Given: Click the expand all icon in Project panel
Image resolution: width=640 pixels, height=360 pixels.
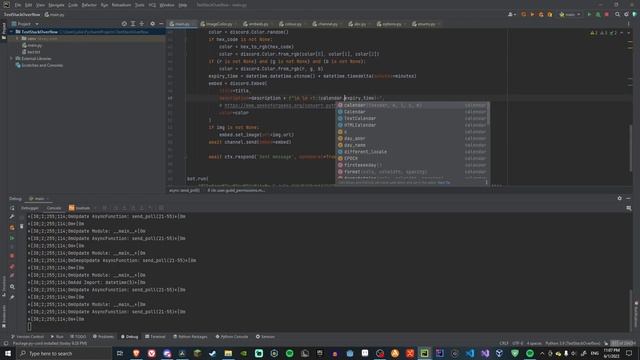Looking at the screenshot, I should tap(133, 24).
